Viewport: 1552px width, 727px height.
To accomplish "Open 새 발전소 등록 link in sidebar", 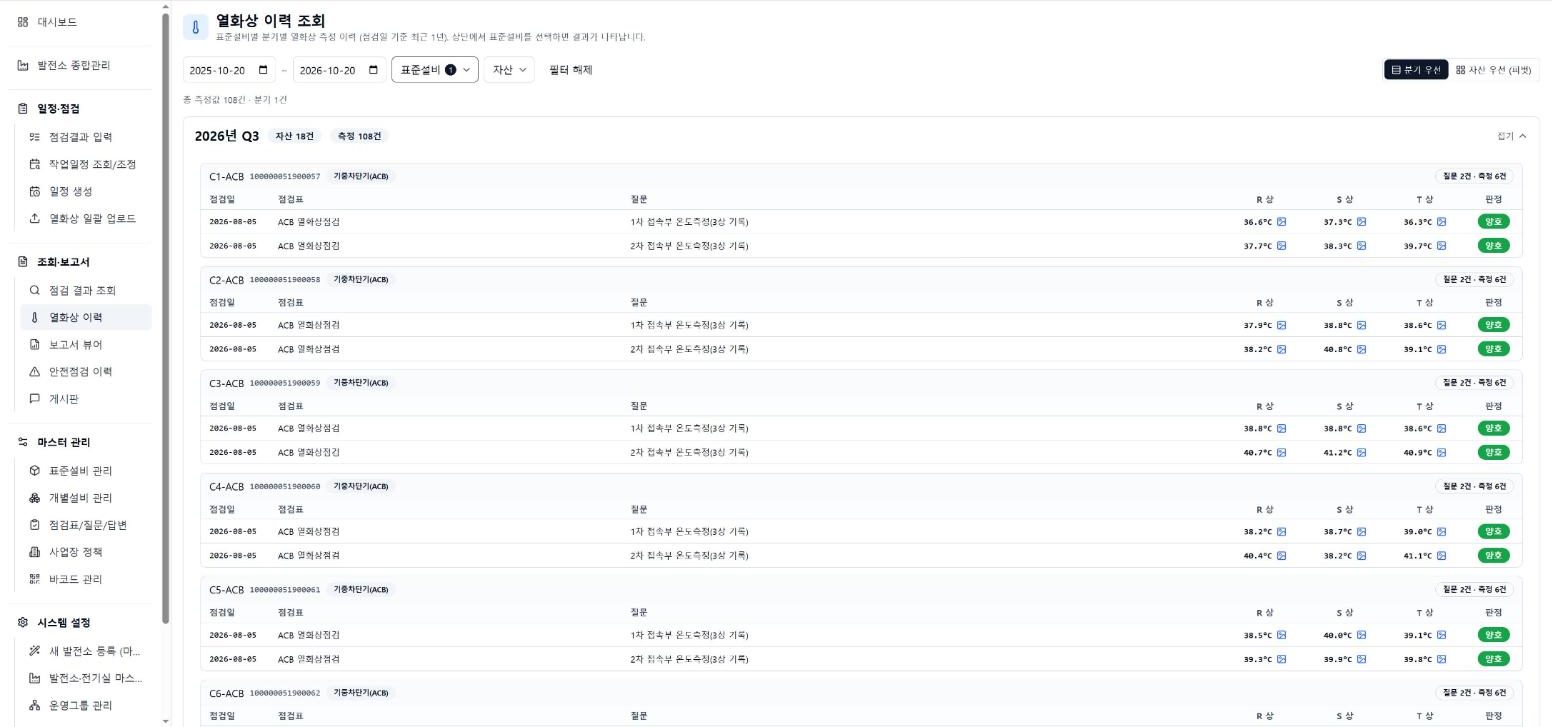I will coord(86,651).
